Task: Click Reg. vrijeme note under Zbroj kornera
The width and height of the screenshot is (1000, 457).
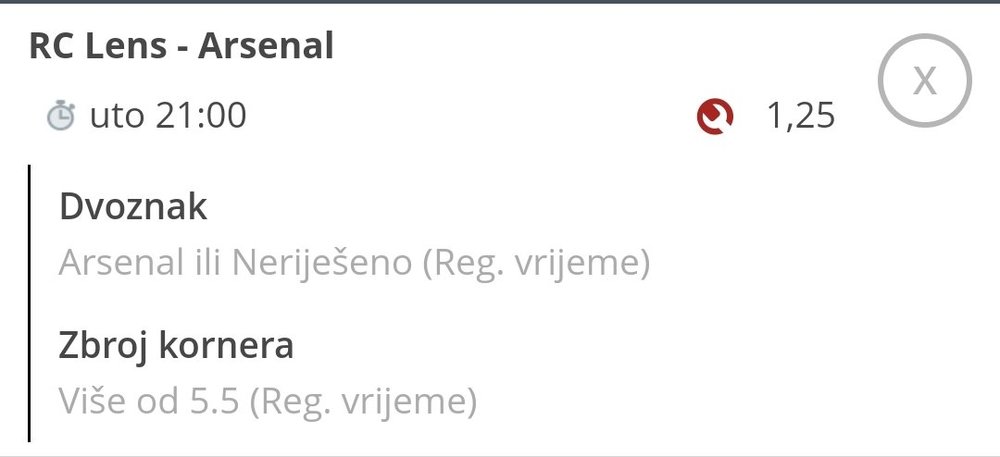Action: (361, 402)
